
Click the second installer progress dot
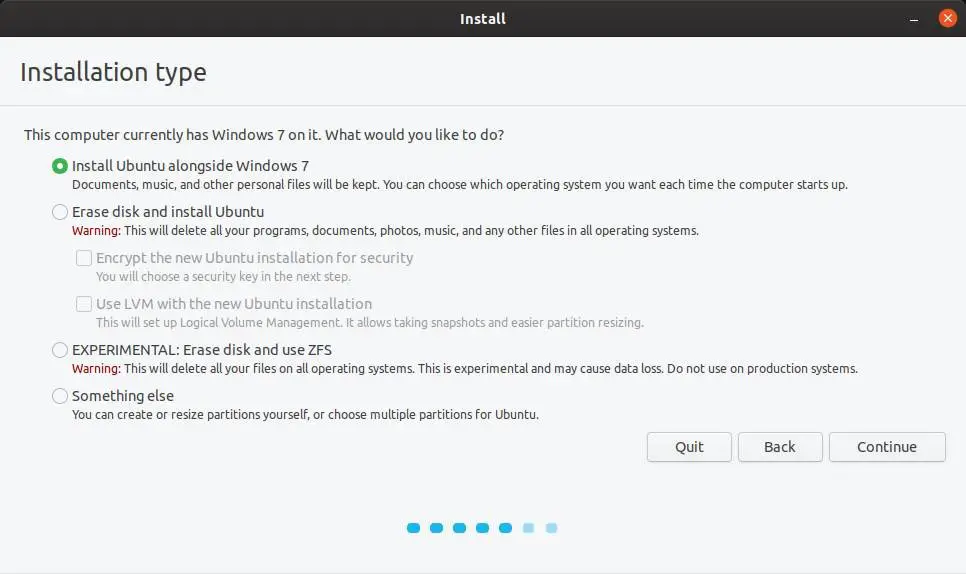point(437,528)
